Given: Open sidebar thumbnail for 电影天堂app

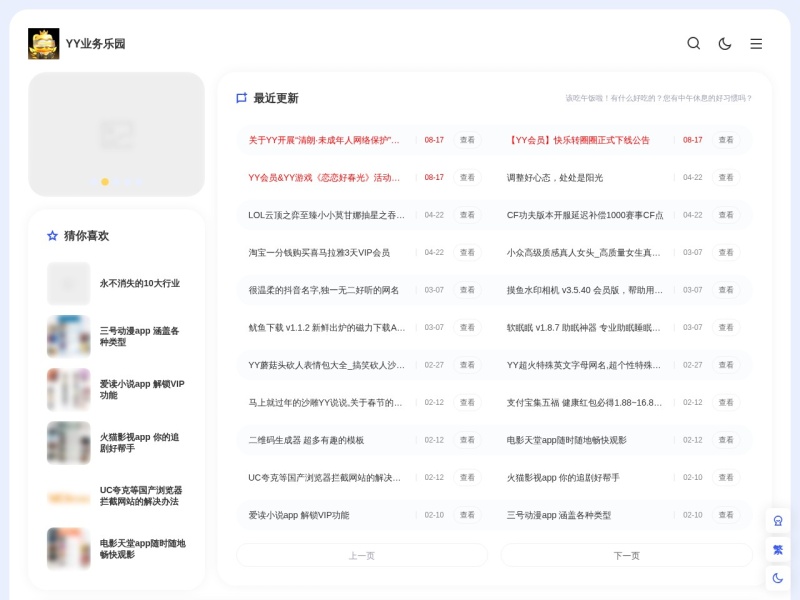Looking at the screenshot, I should click(68, 549).
